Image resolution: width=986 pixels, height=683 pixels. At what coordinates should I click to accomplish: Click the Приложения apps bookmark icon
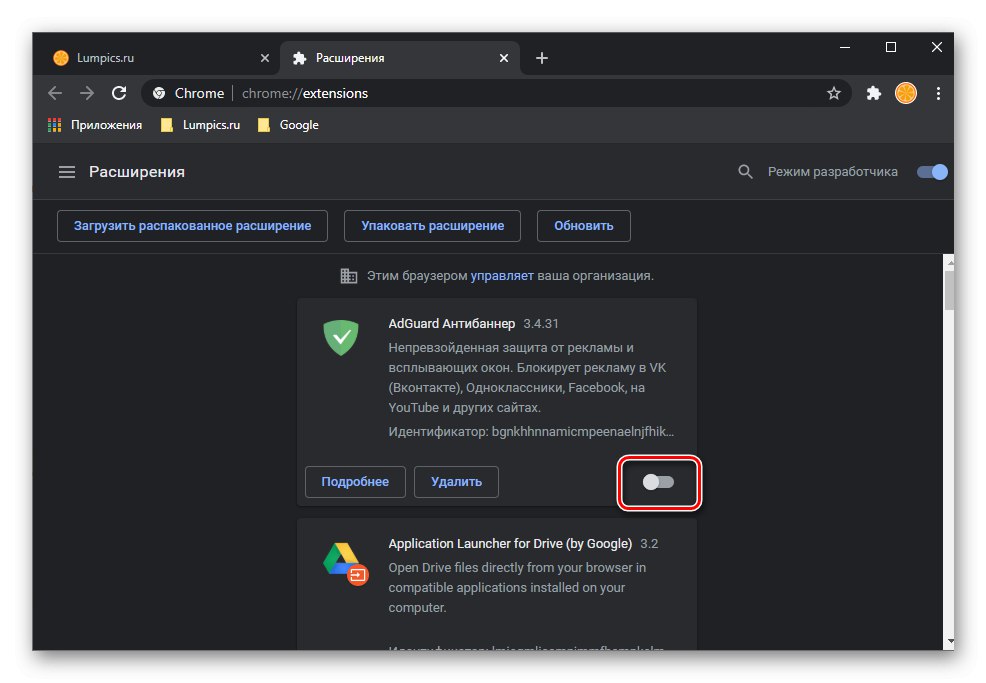coord(55,125)
